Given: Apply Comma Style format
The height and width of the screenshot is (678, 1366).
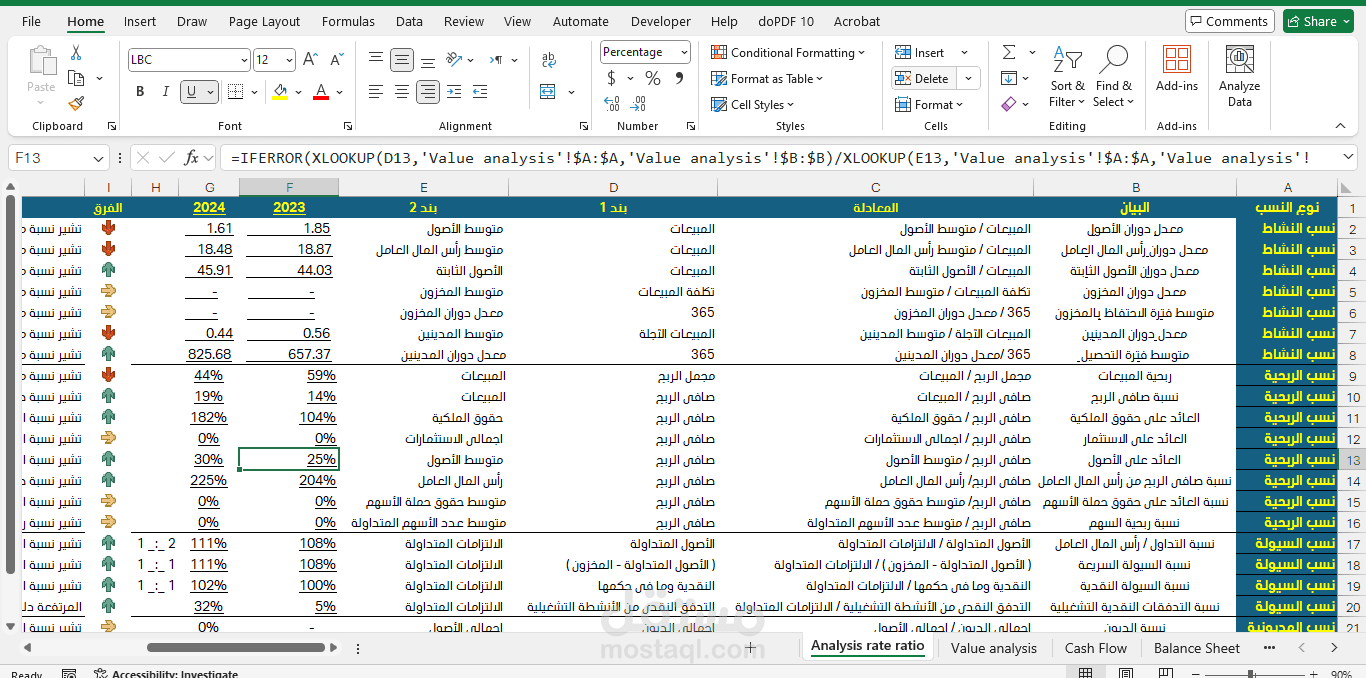Looking at the screenshot, I should point(680,78).
